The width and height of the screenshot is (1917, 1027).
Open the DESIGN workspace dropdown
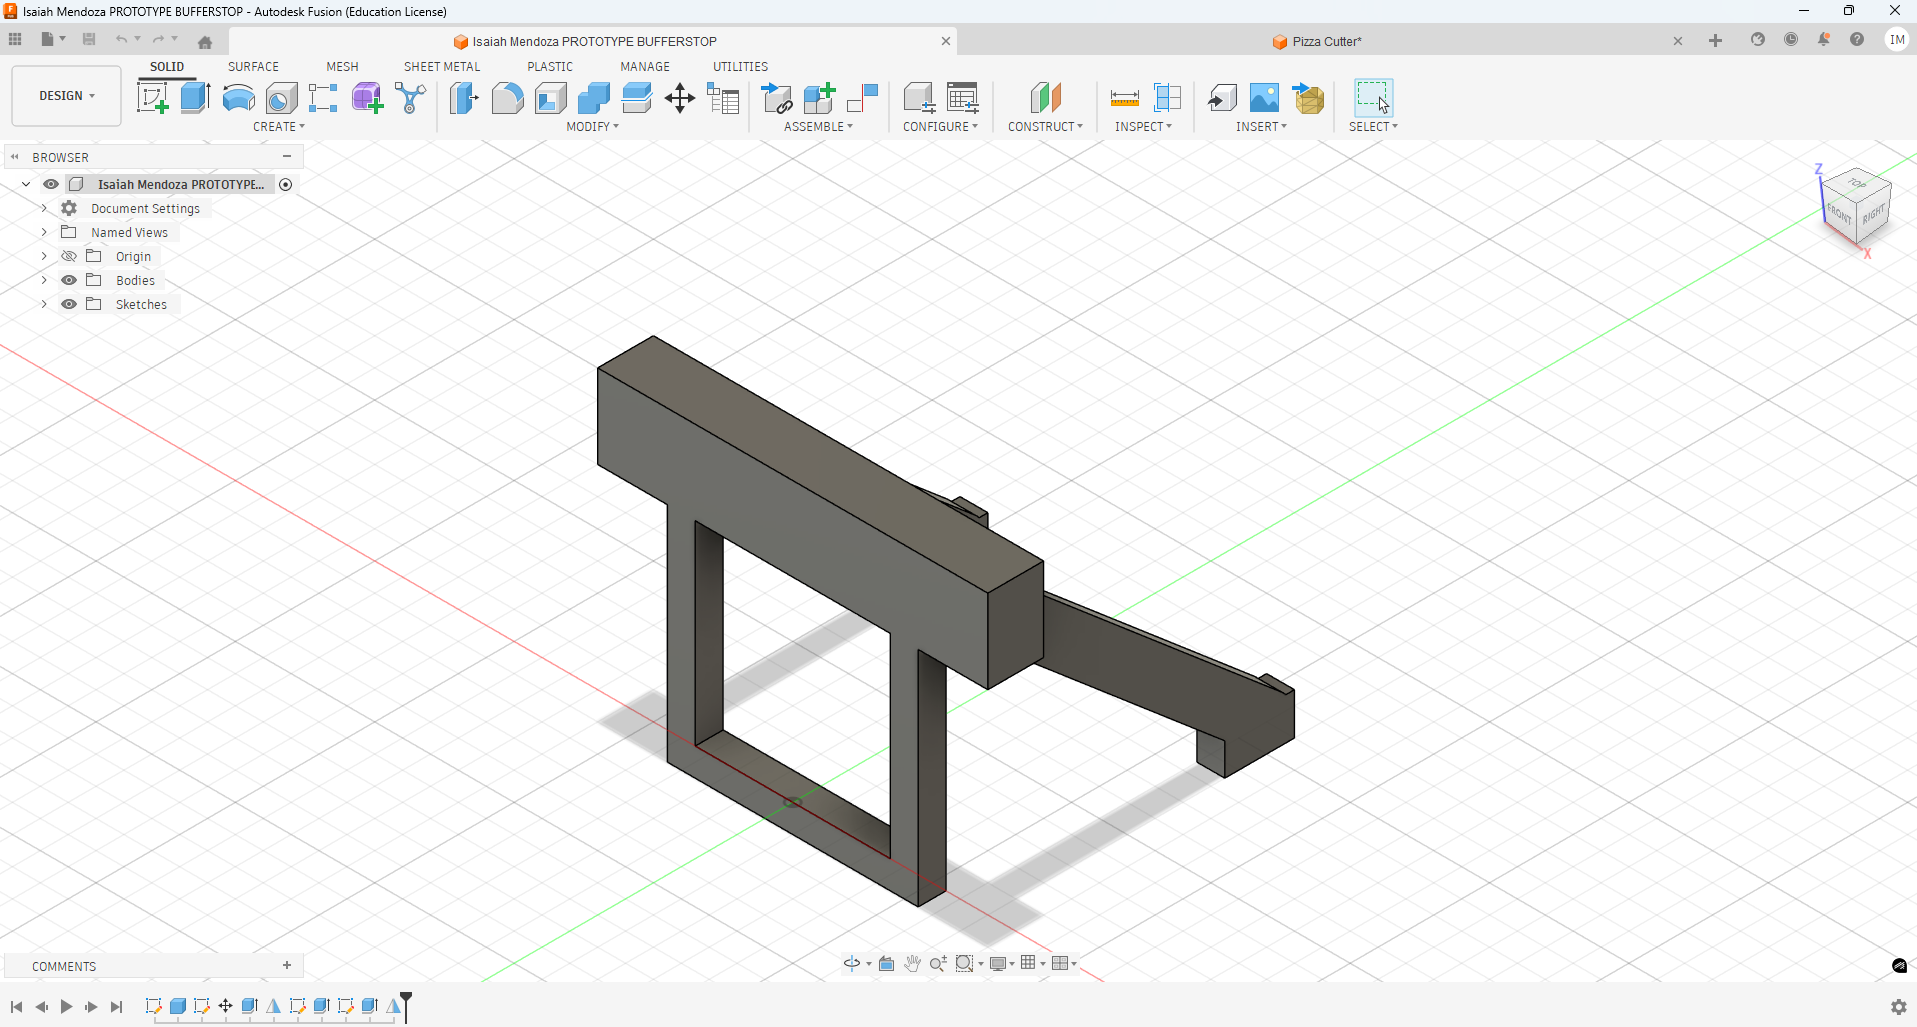pos(67,96)
